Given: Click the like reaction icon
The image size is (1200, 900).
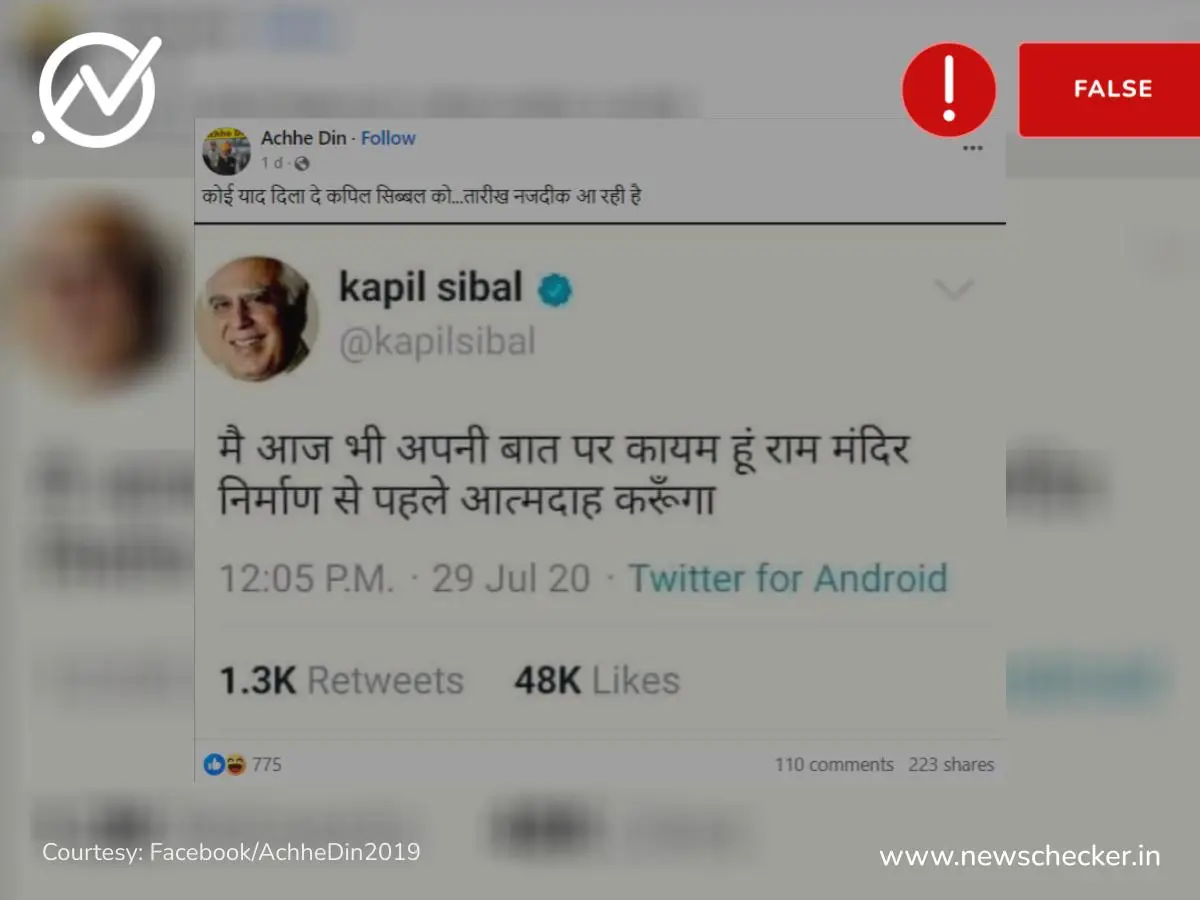Looking at the screenshot, I should [214, 765].
